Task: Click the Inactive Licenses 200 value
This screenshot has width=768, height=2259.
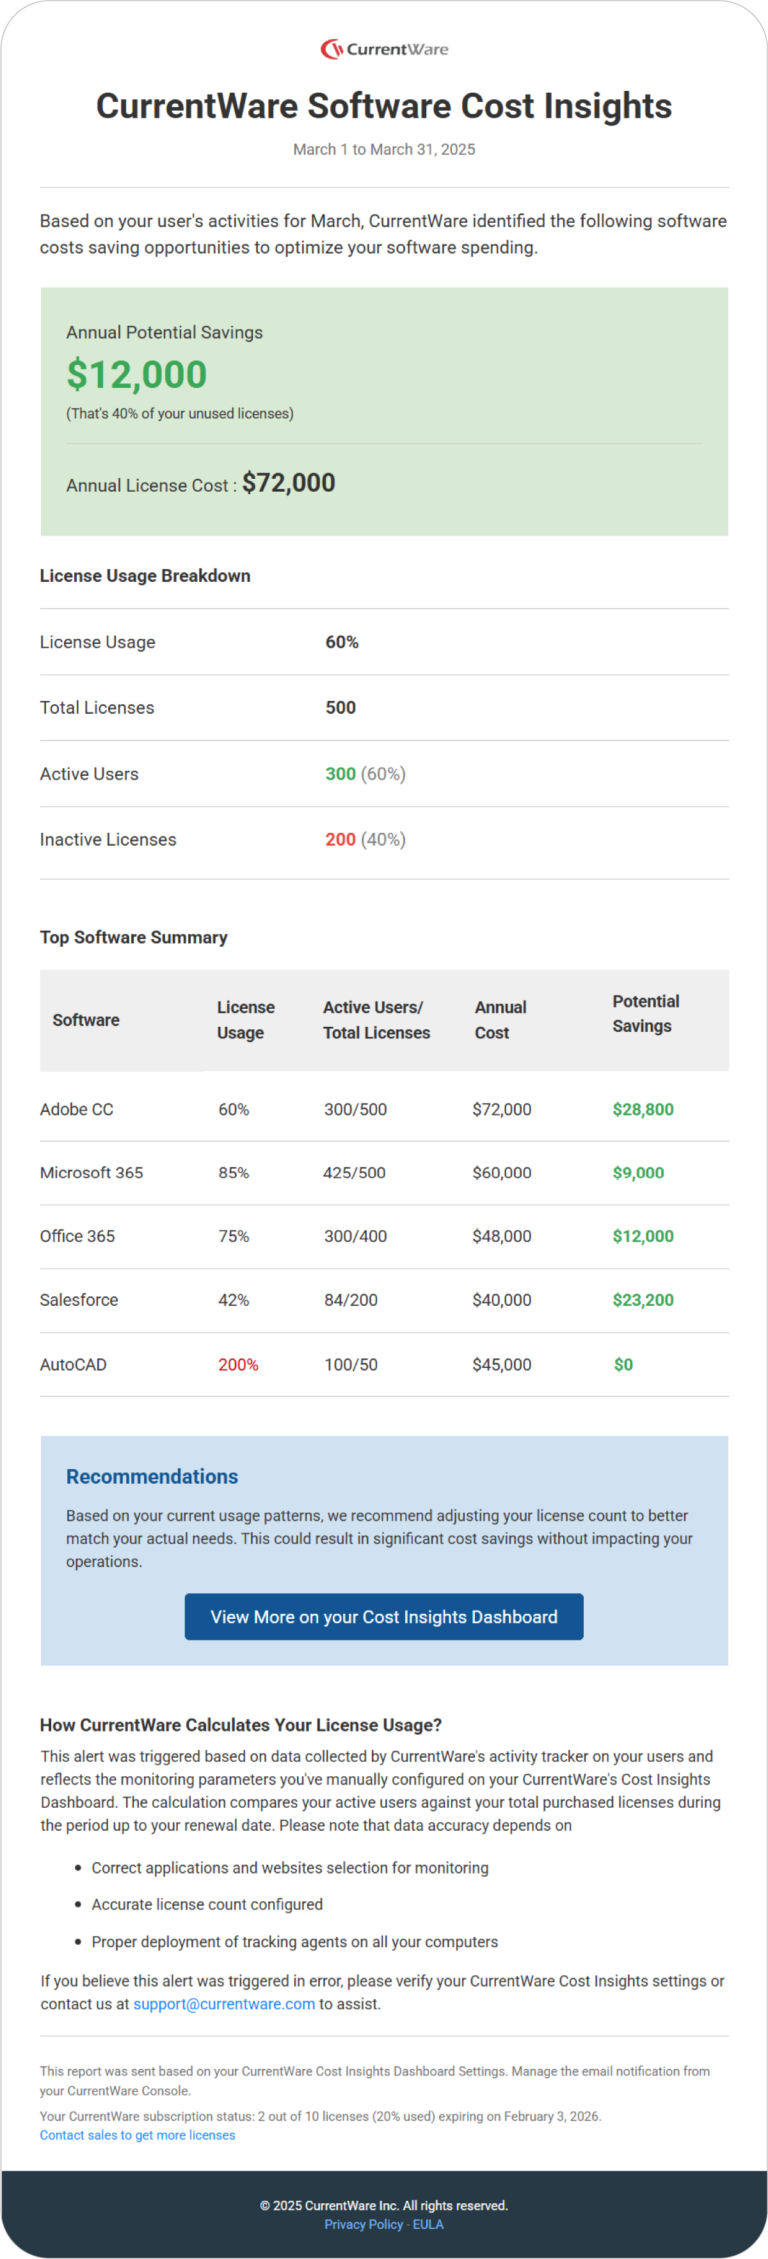Action: [340, 839]
